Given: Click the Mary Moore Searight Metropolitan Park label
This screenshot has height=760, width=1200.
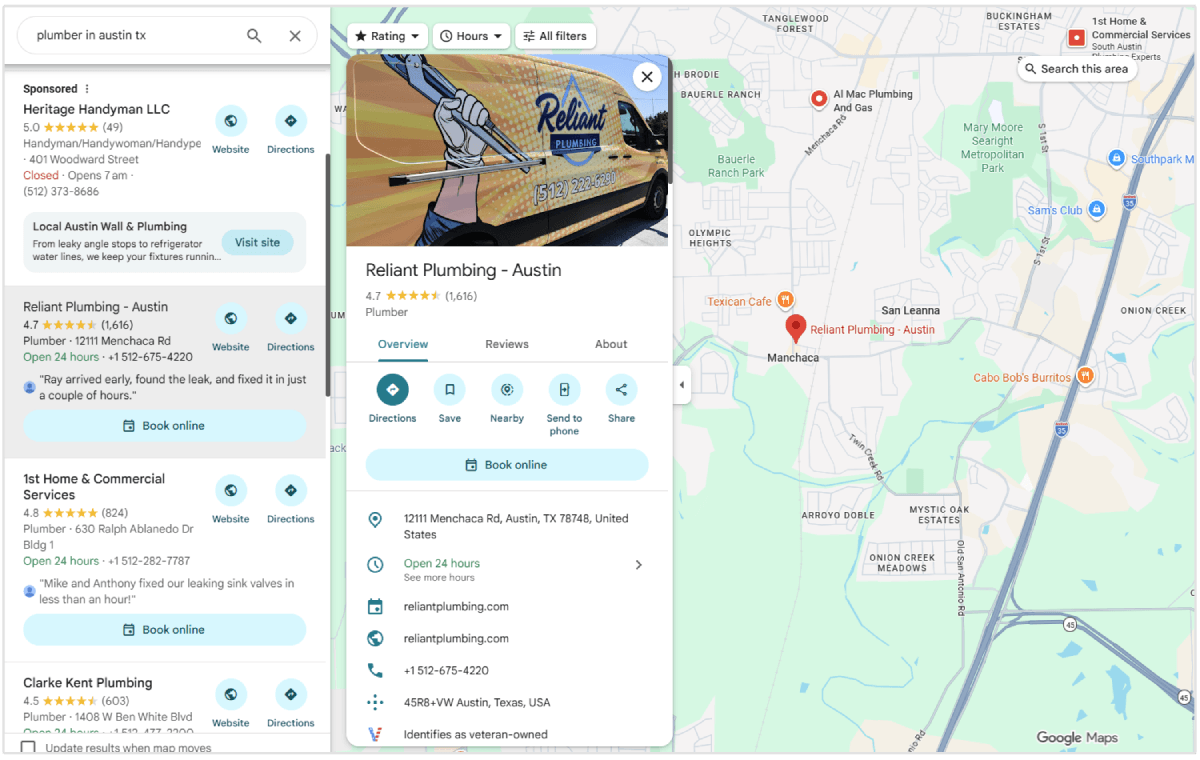Looking at the screenshot, I should point(993,148).
